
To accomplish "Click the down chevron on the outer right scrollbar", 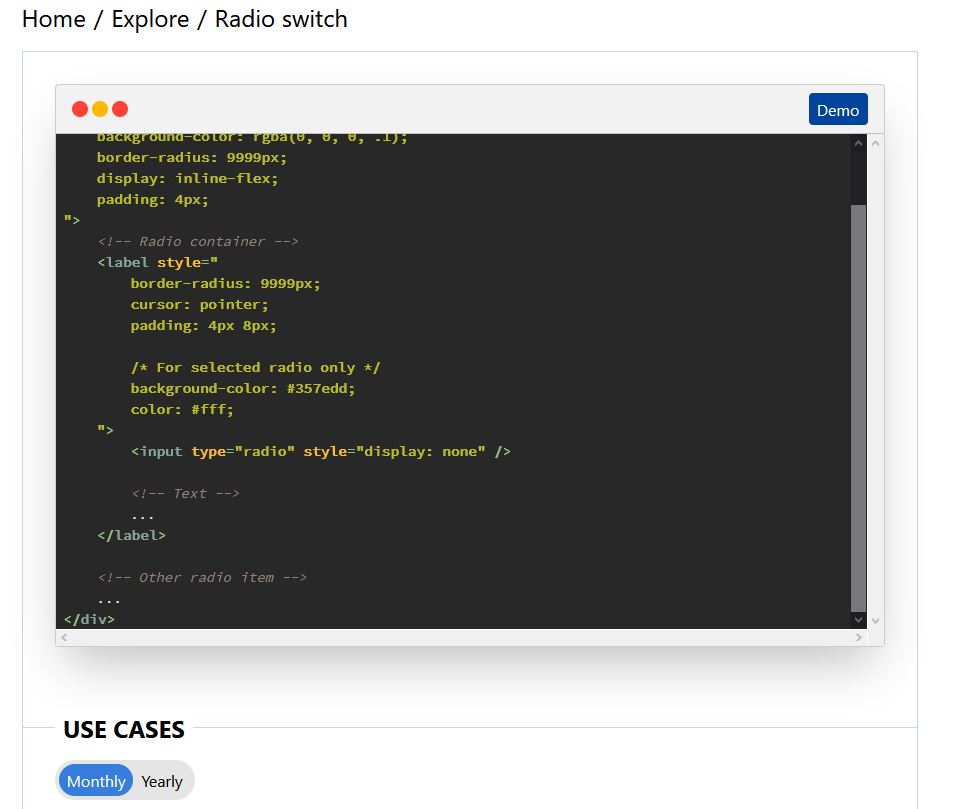I will point(876,620).
